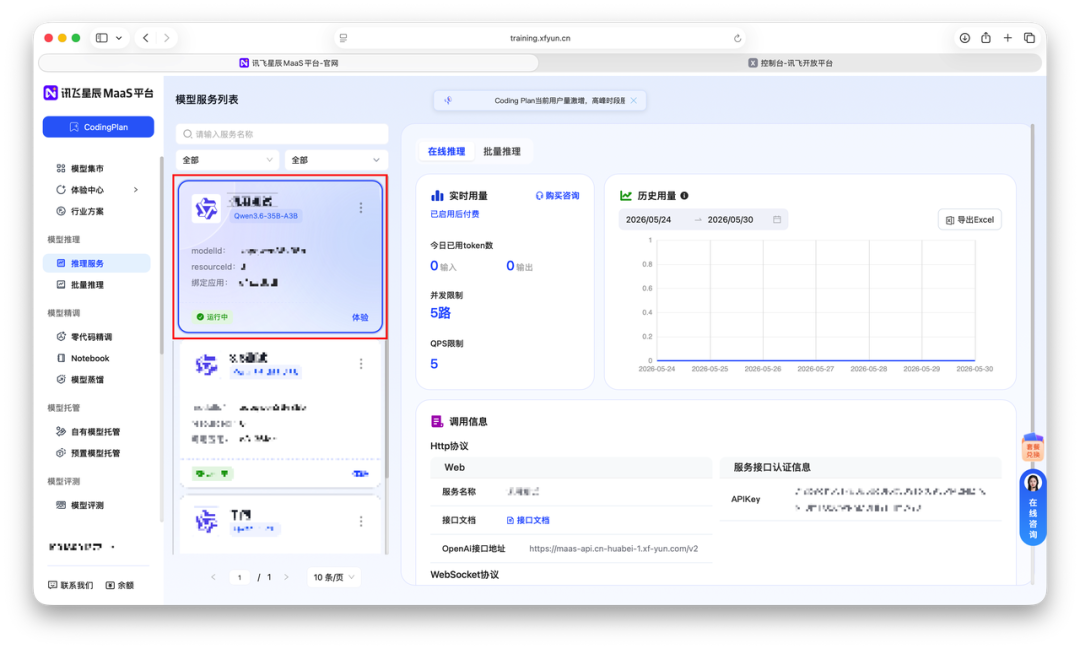Click the OpenAI接口地址 URL text
This screenshot has width=1080, height=649.
613,549
